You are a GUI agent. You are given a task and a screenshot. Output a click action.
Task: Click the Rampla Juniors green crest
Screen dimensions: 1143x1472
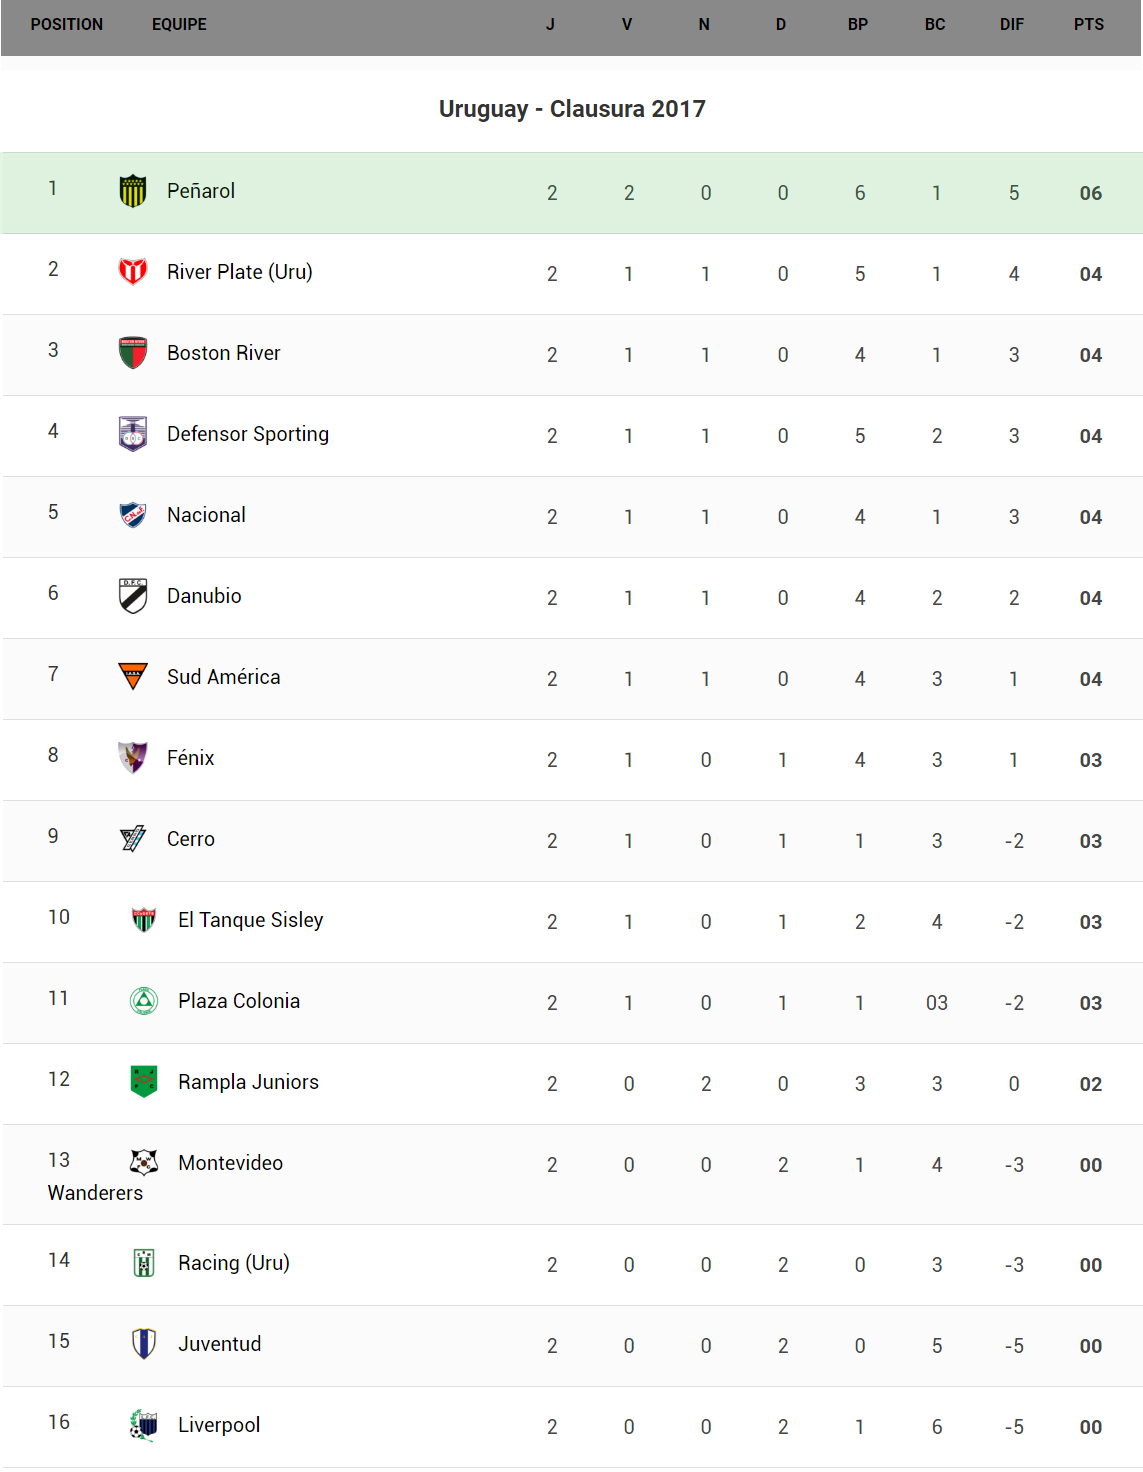(144, 1082)
